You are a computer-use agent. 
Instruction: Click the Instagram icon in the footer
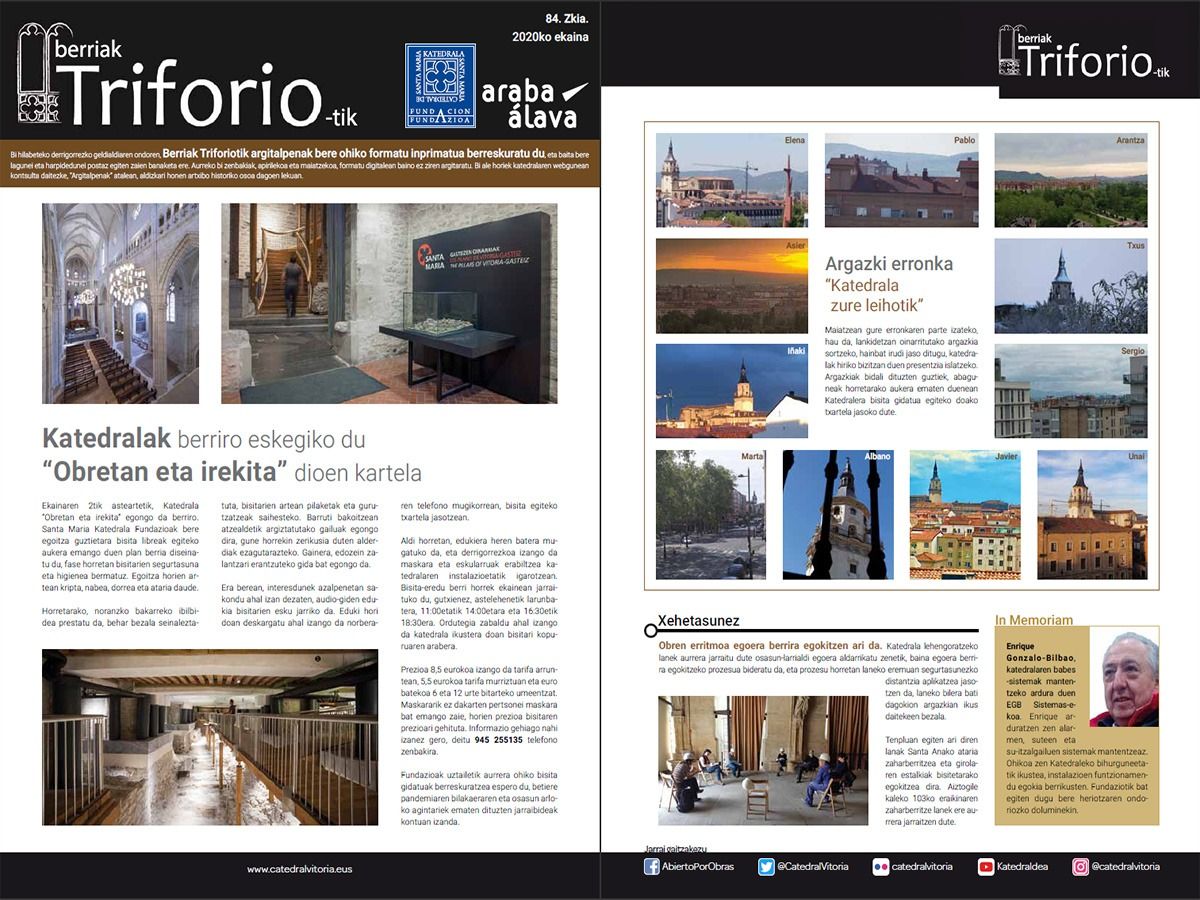1080,866
